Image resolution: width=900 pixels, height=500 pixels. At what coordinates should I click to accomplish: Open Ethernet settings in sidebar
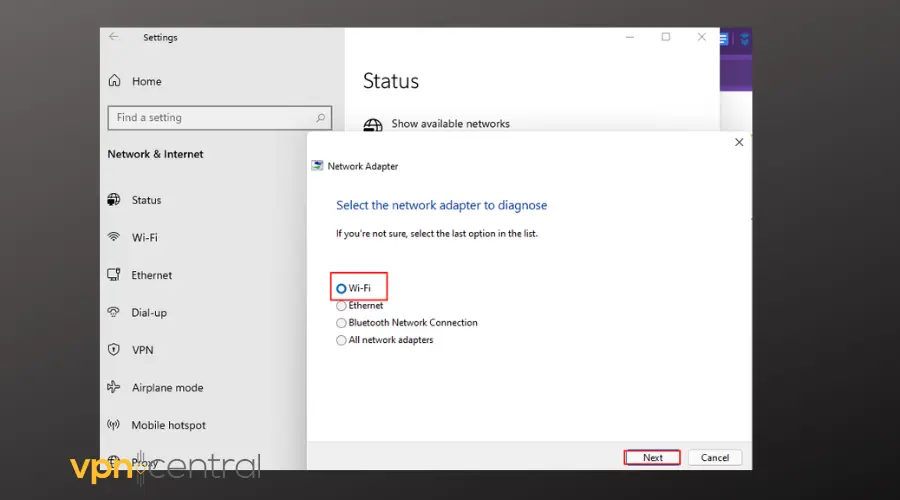click(151, 276)
